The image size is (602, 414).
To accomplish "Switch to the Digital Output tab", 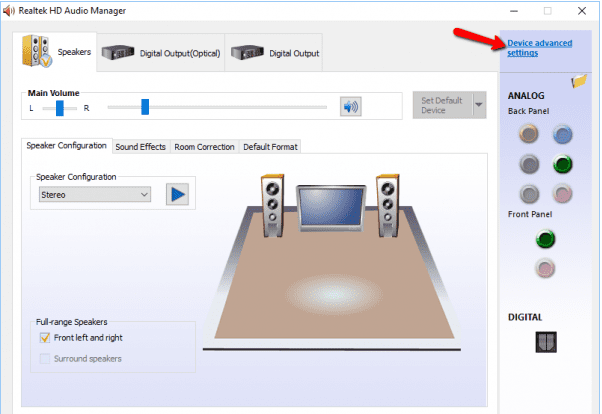I will click(x=274, y=53).
